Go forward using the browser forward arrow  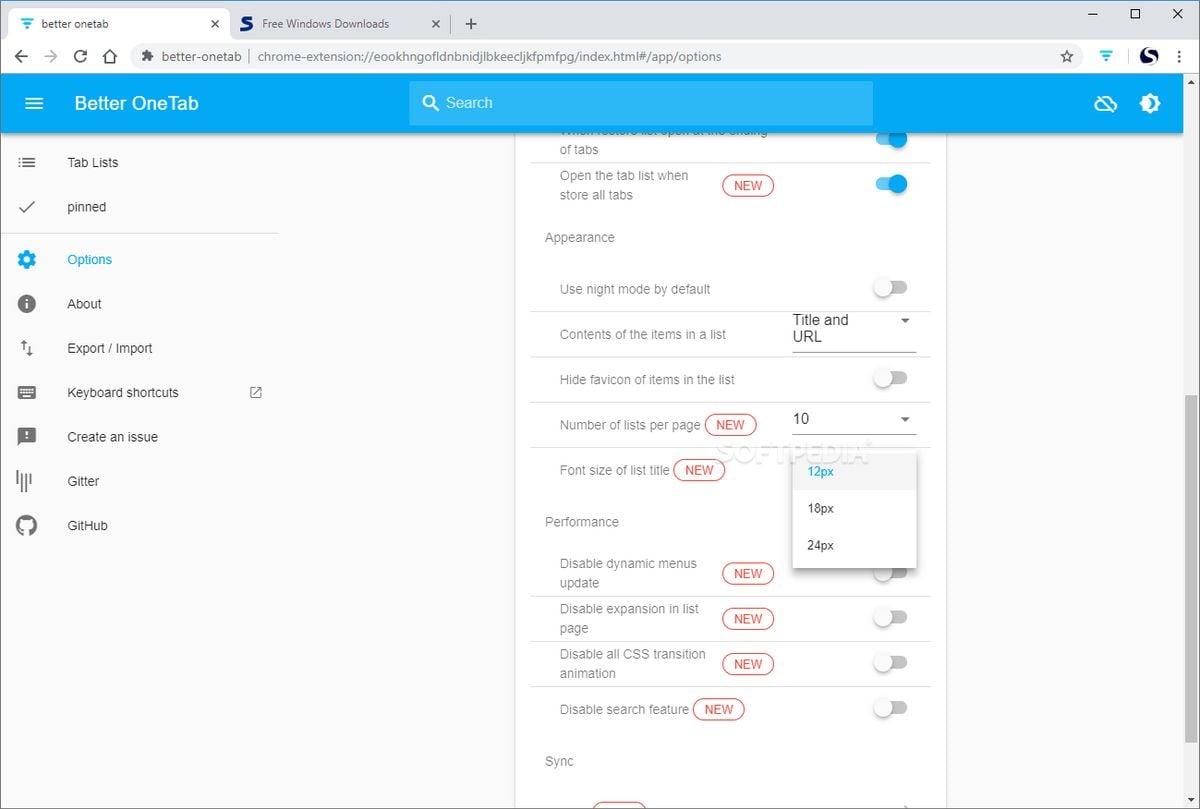point(51,56)
